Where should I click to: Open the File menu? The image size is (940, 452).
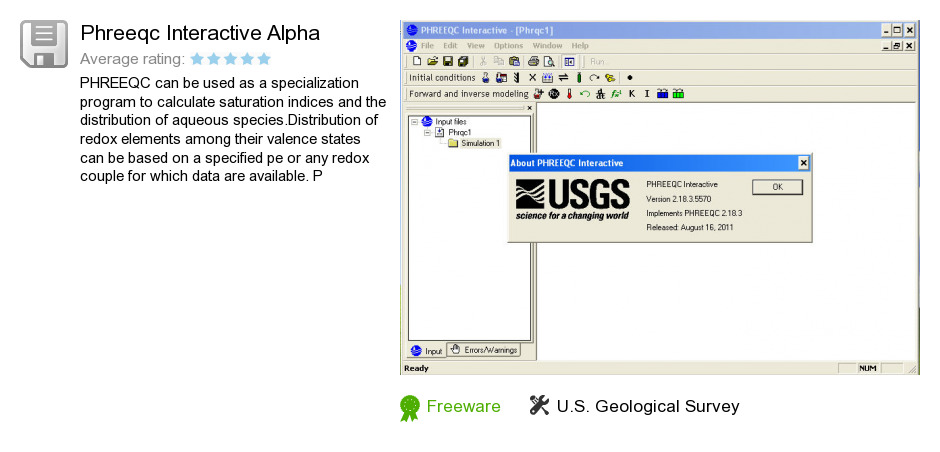427,46
